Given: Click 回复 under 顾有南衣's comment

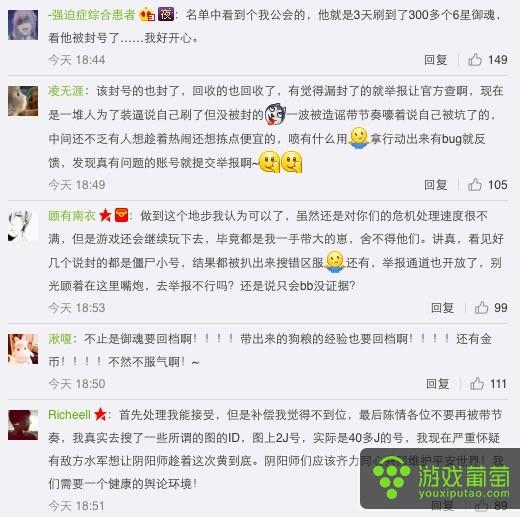Looking at the screenshot, I should 442,308.
